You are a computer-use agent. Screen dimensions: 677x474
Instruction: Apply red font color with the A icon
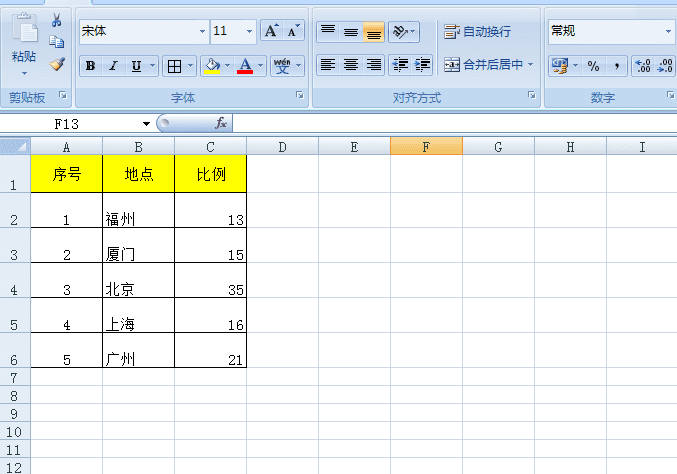point(245,66)
